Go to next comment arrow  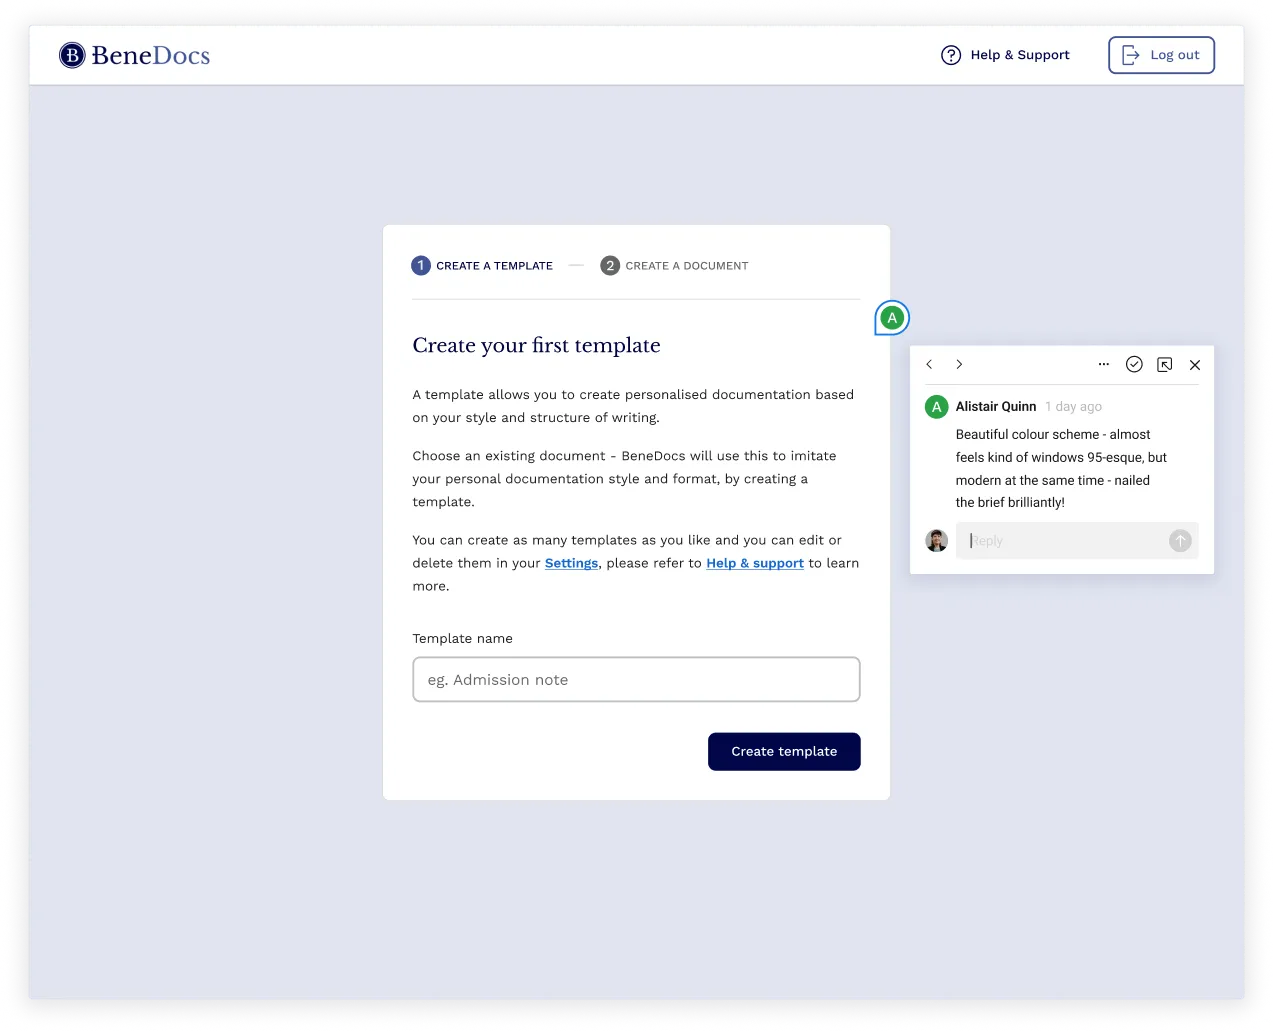pos(959,364)
